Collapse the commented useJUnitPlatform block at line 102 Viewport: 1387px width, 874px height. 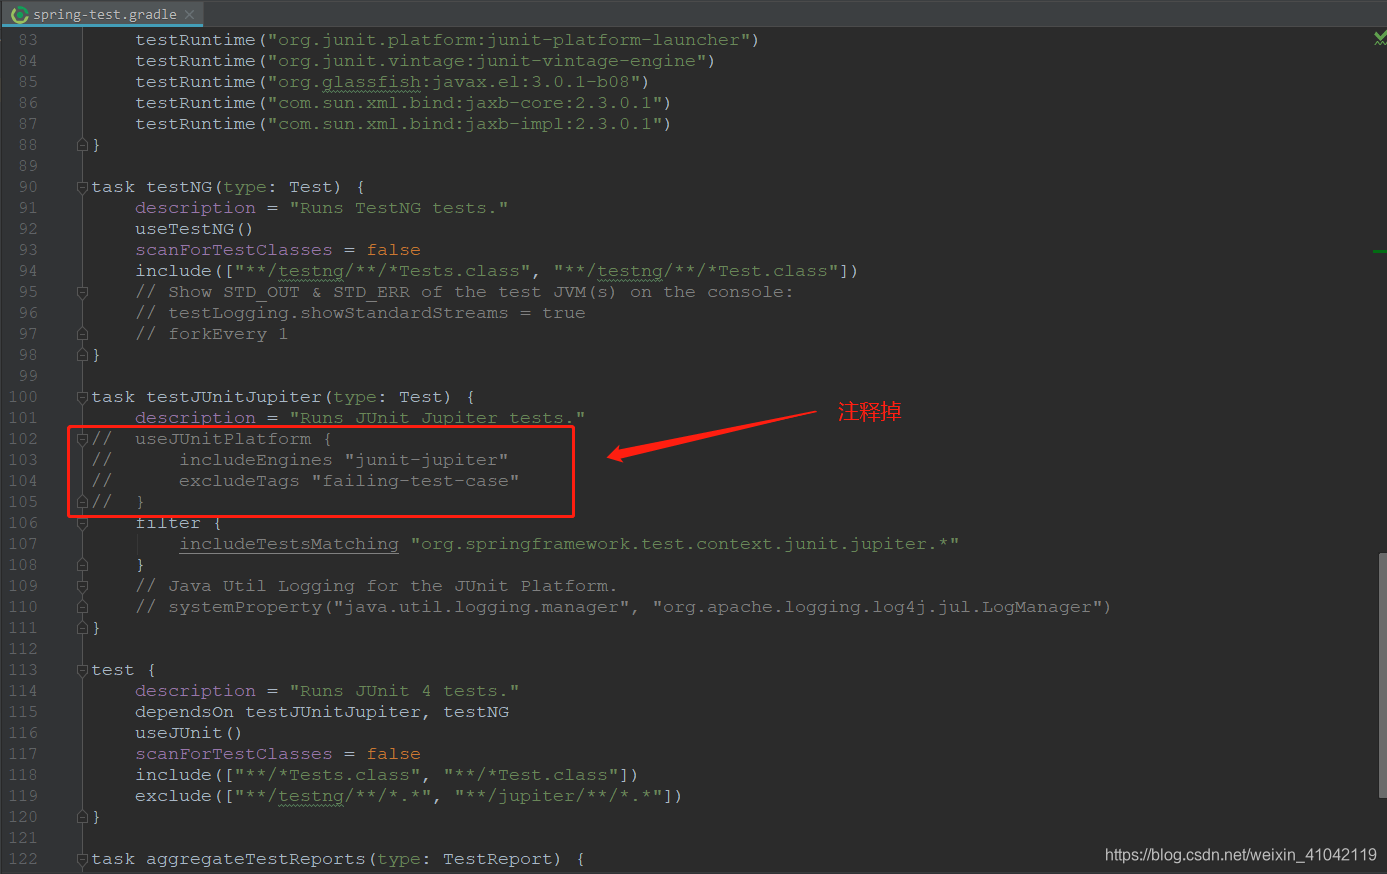pos(82,439)
